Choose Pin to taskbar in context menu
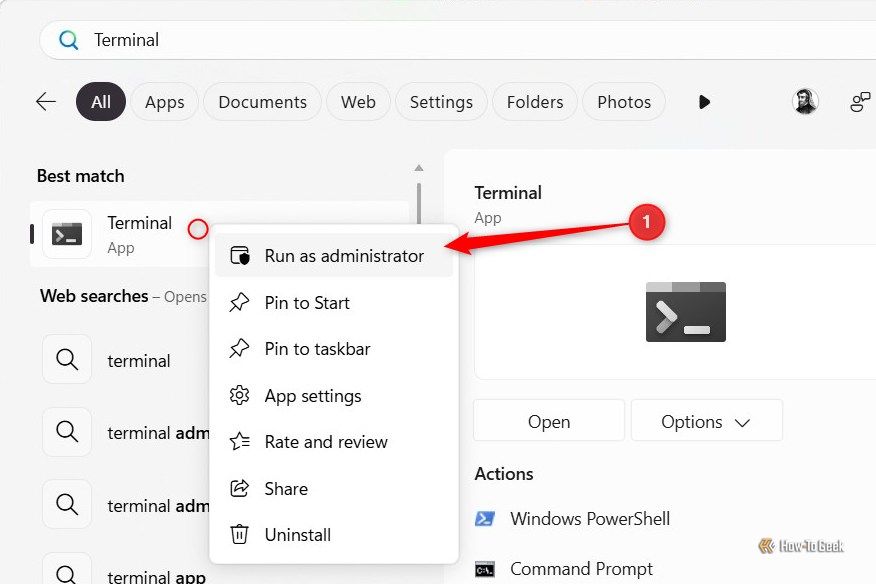Viewport: 876px width, 584px height. tap(334, 349)
